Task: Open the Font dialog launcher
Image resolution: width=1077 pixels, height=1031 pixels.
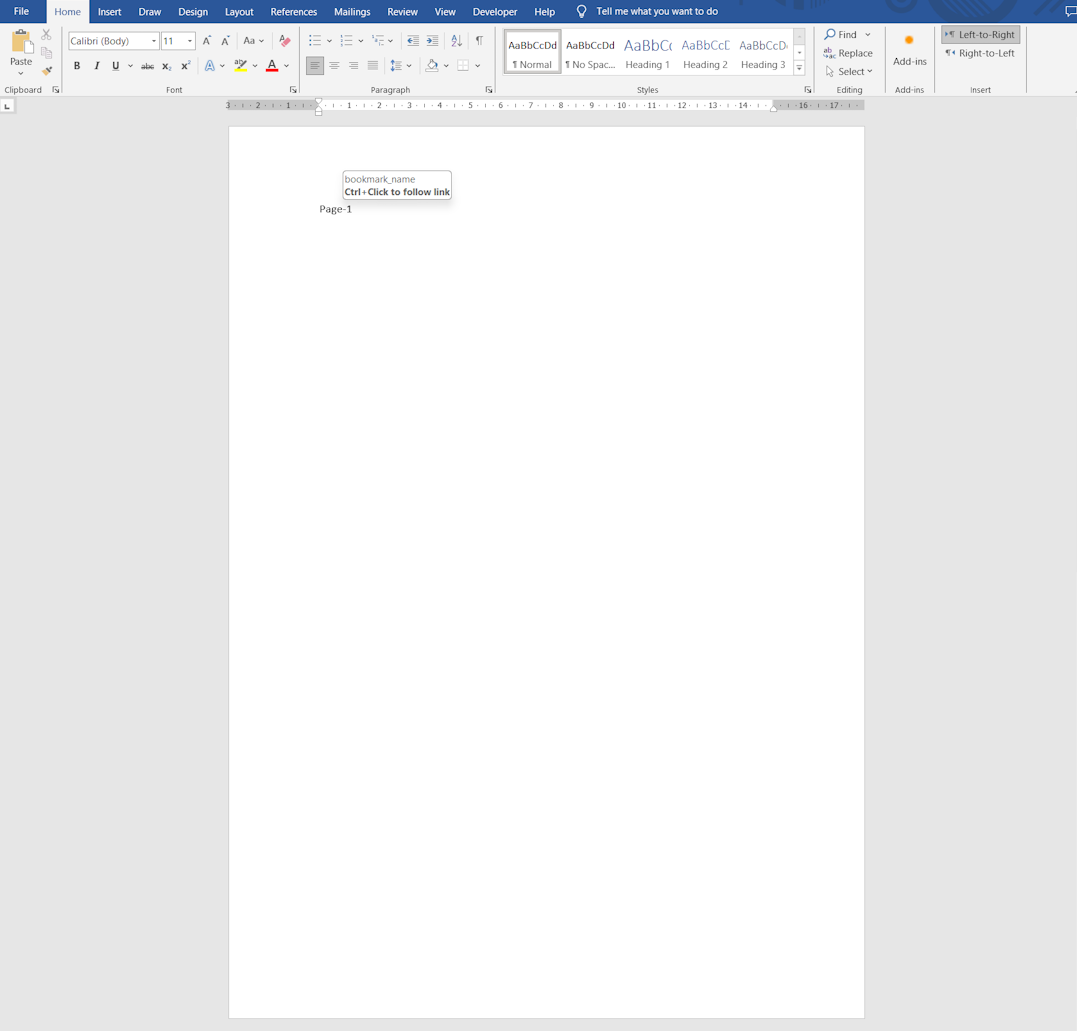Action: point(293,90)
